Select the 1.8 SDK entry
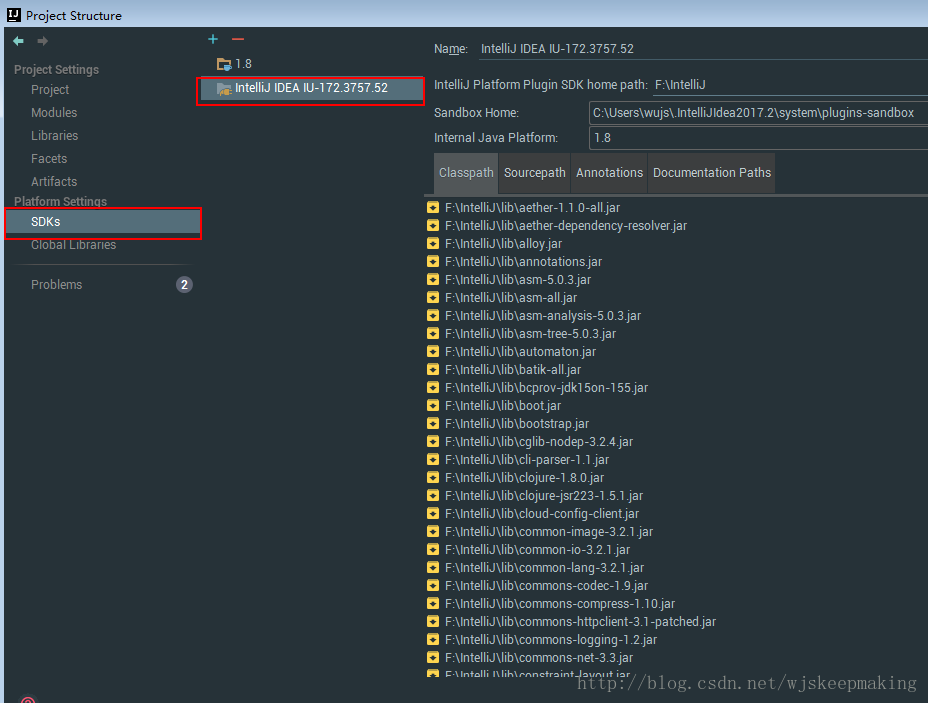Viewport: 928px width, 703px height. click(243, 64)
